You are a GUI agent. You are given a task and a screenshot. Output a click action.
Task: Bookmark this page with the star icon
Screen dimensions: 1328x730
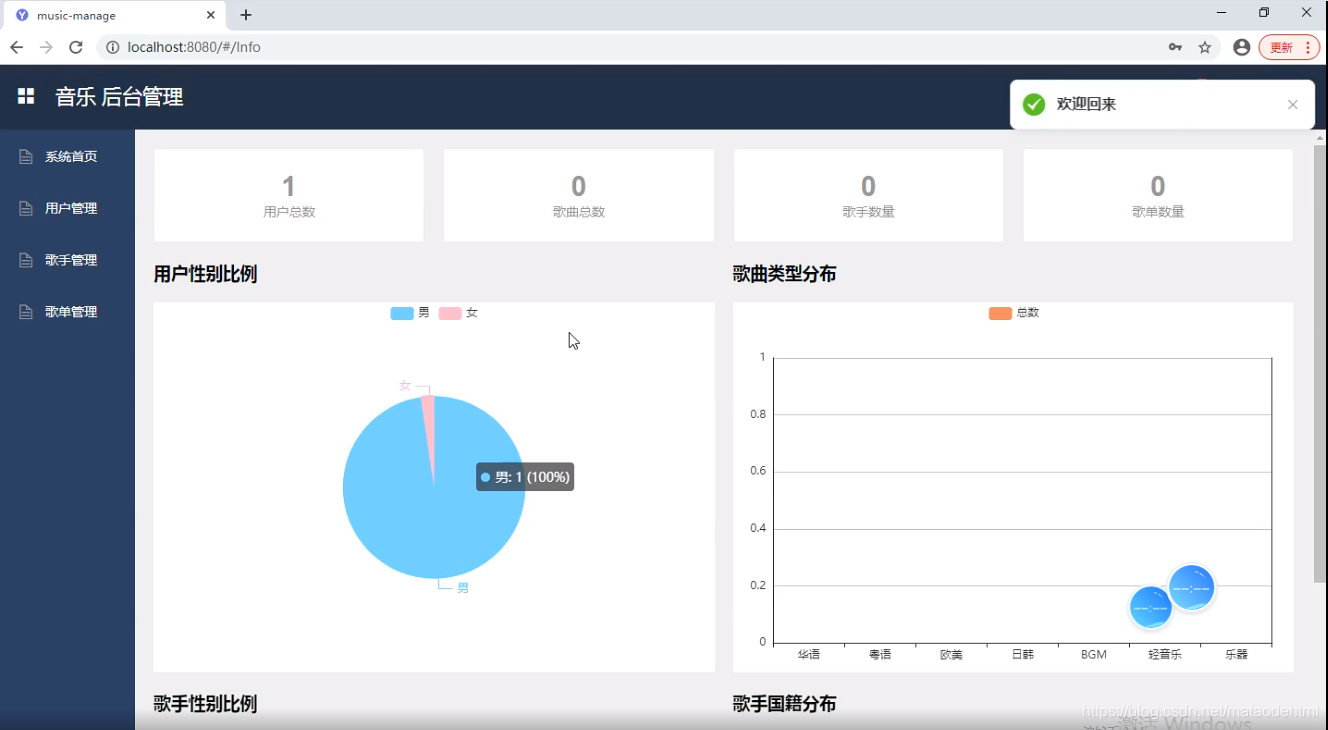[1205, 47]
